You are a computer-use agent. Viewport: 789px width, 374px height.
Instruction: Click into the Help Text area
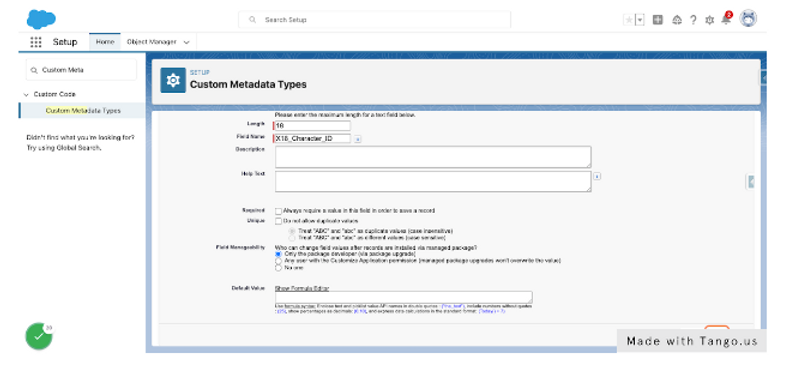pyautogui.click(x=433, y=181)
